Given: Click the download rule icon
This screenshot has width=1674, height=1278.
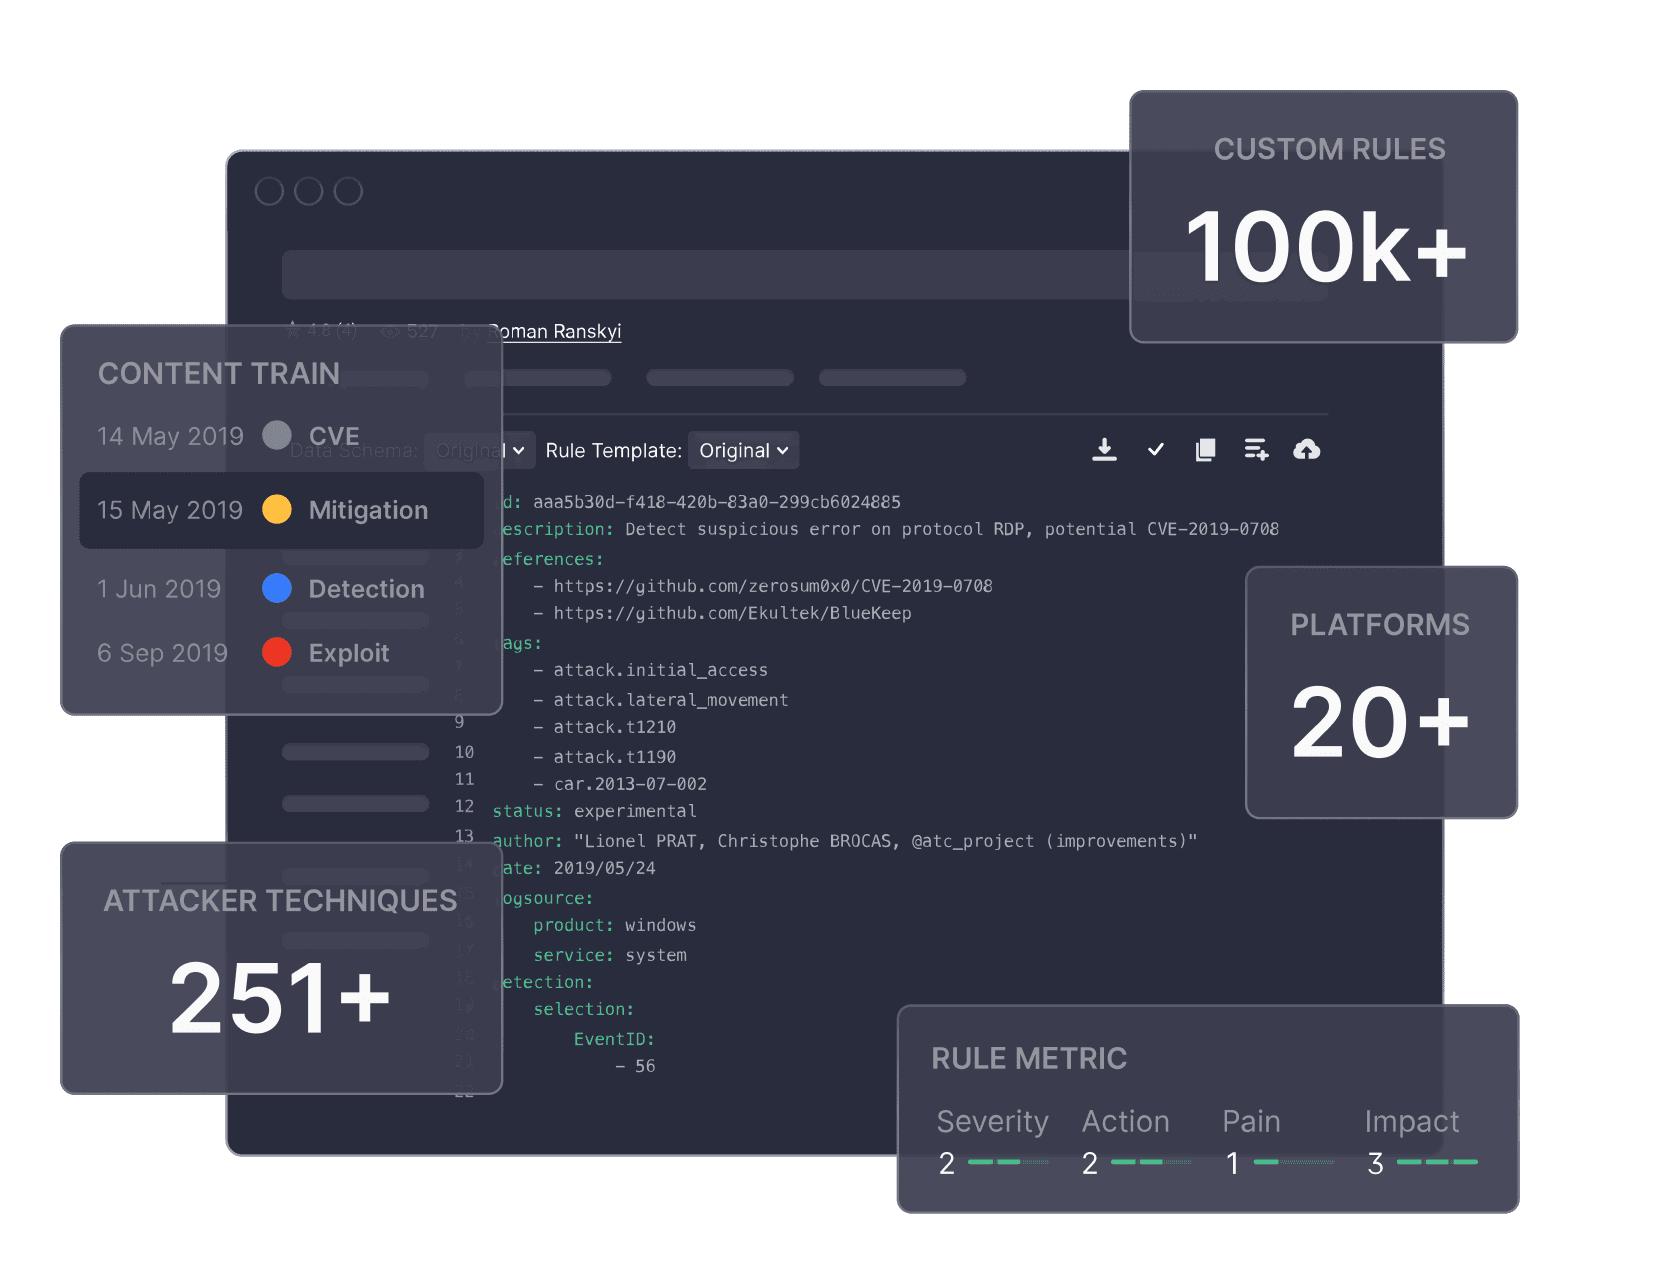Looking at the screenshot, I should [1104, 450].
